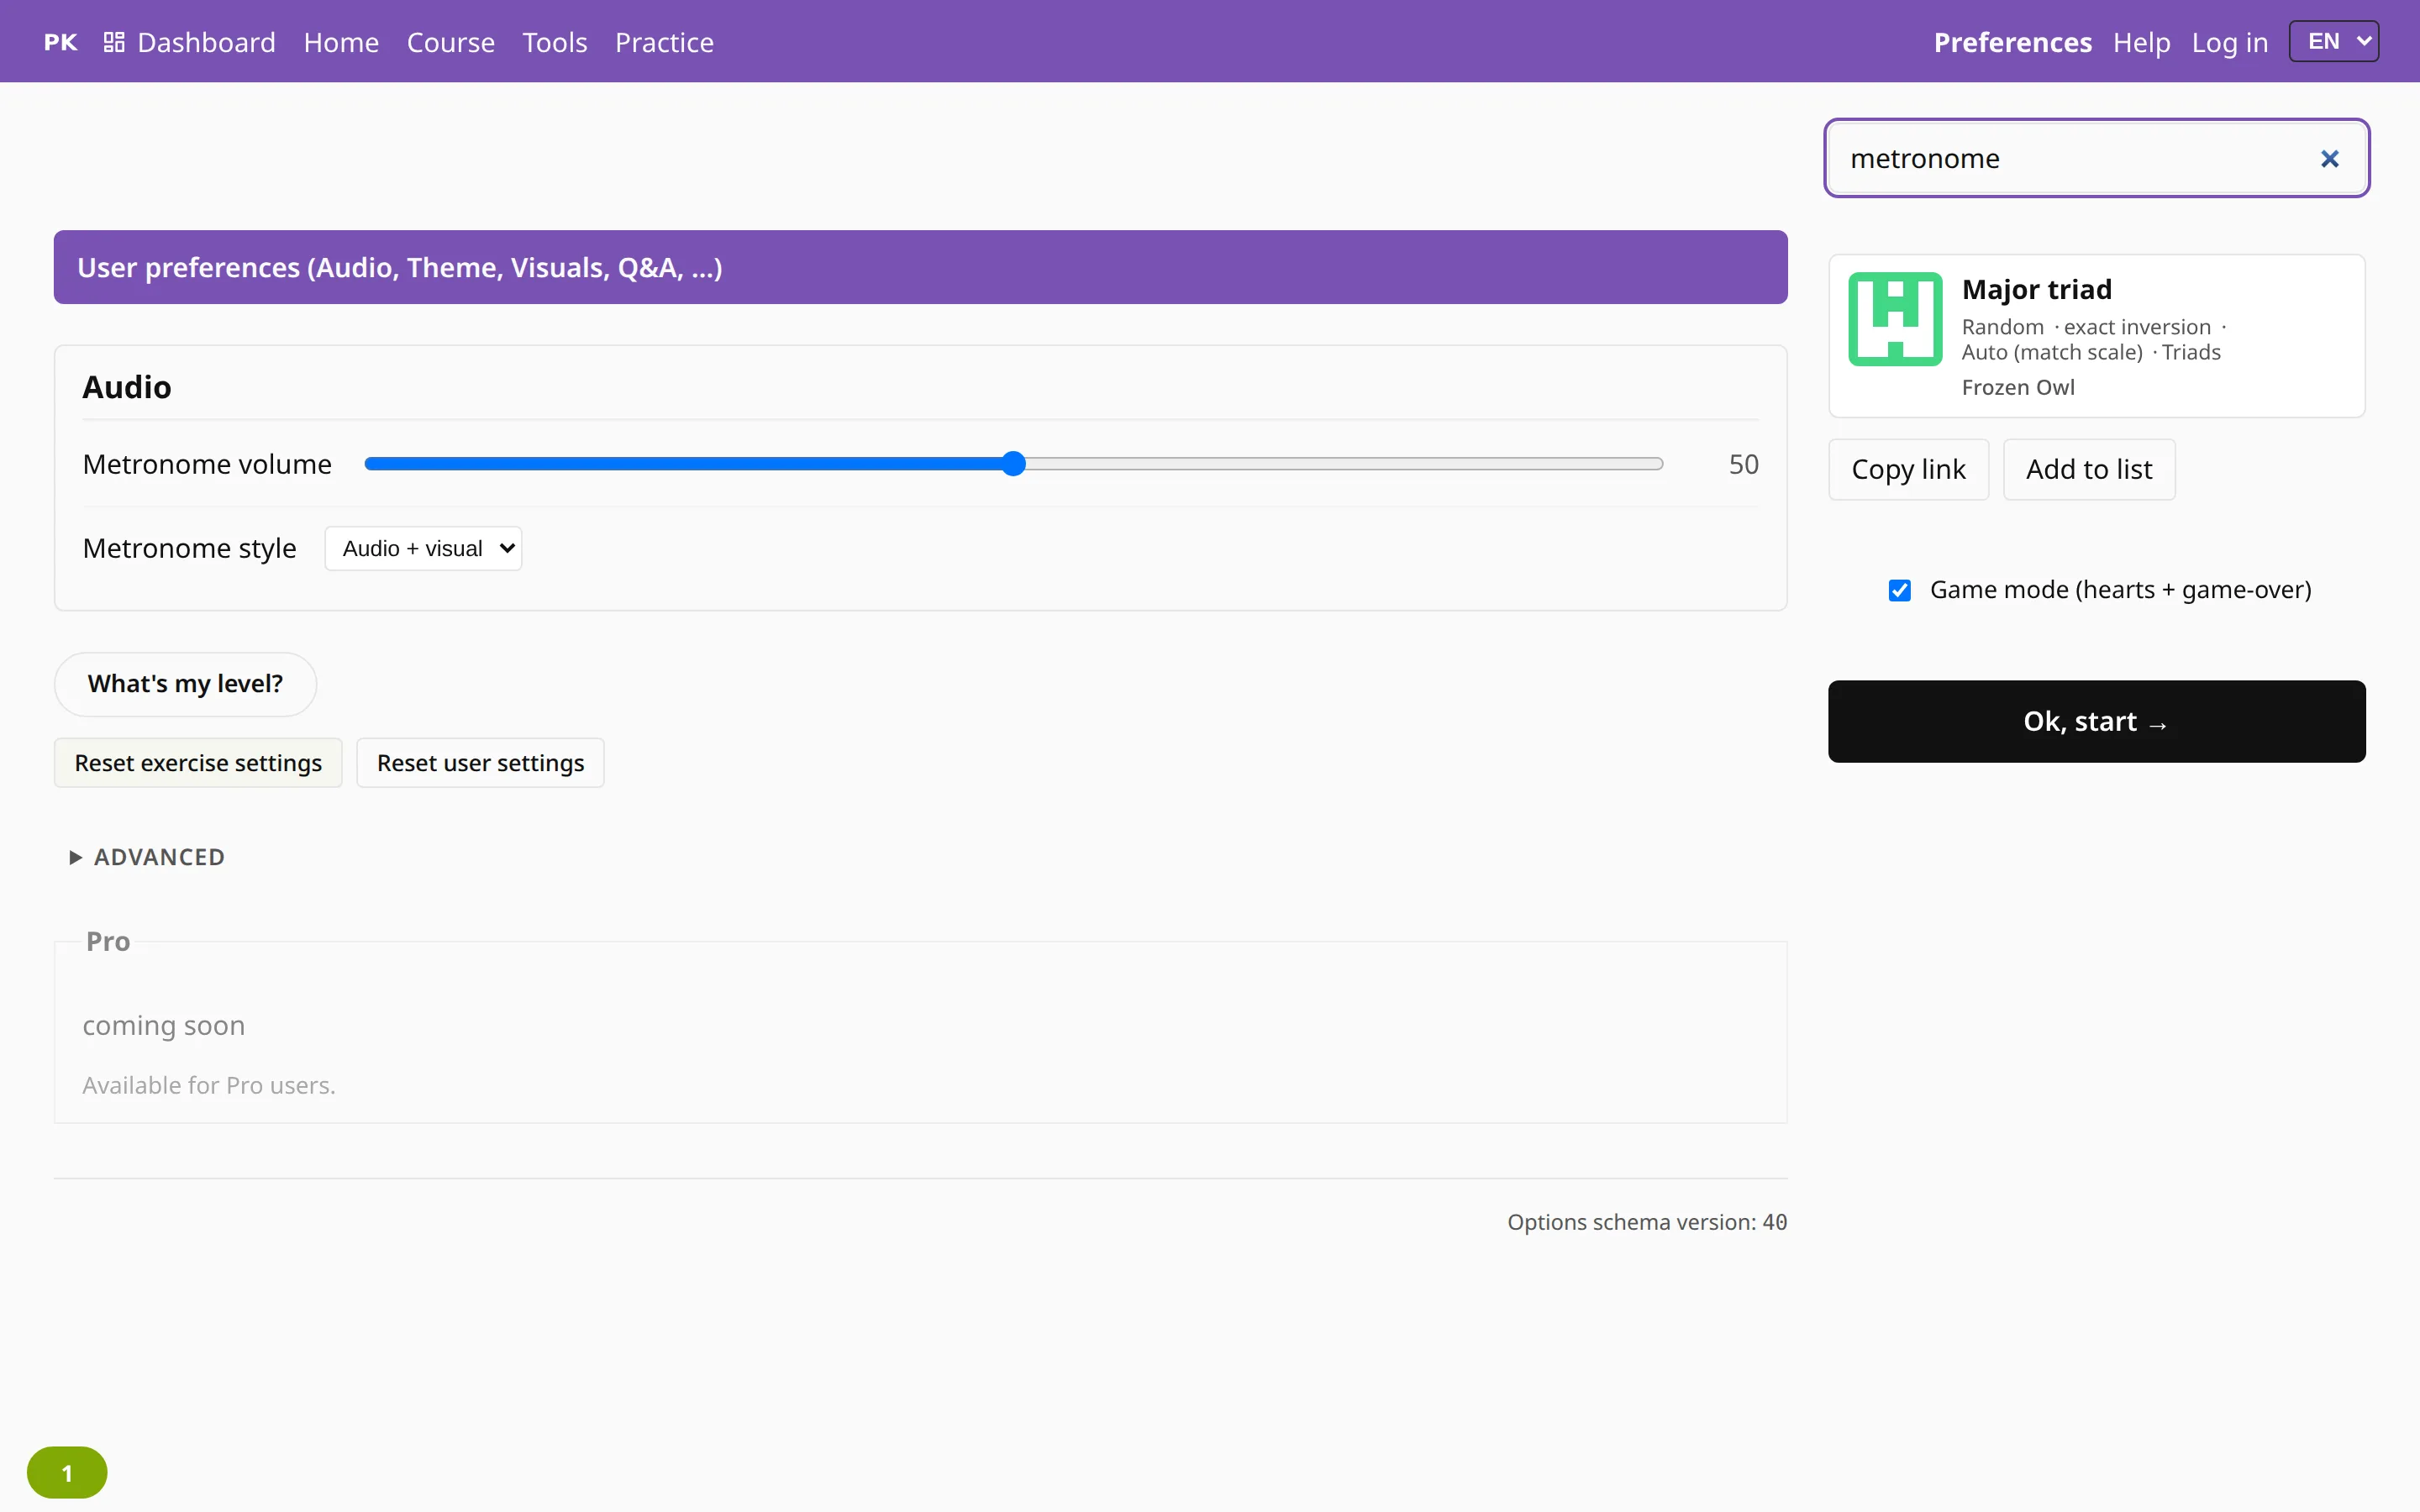
Task: Click the Log in link
Action: click(2229, 42)
